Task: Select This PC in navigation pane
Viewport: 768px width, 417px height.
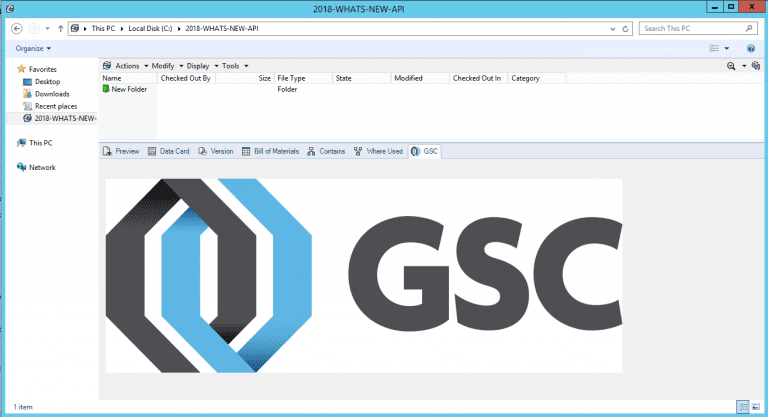Action: [x=34, y=143]
